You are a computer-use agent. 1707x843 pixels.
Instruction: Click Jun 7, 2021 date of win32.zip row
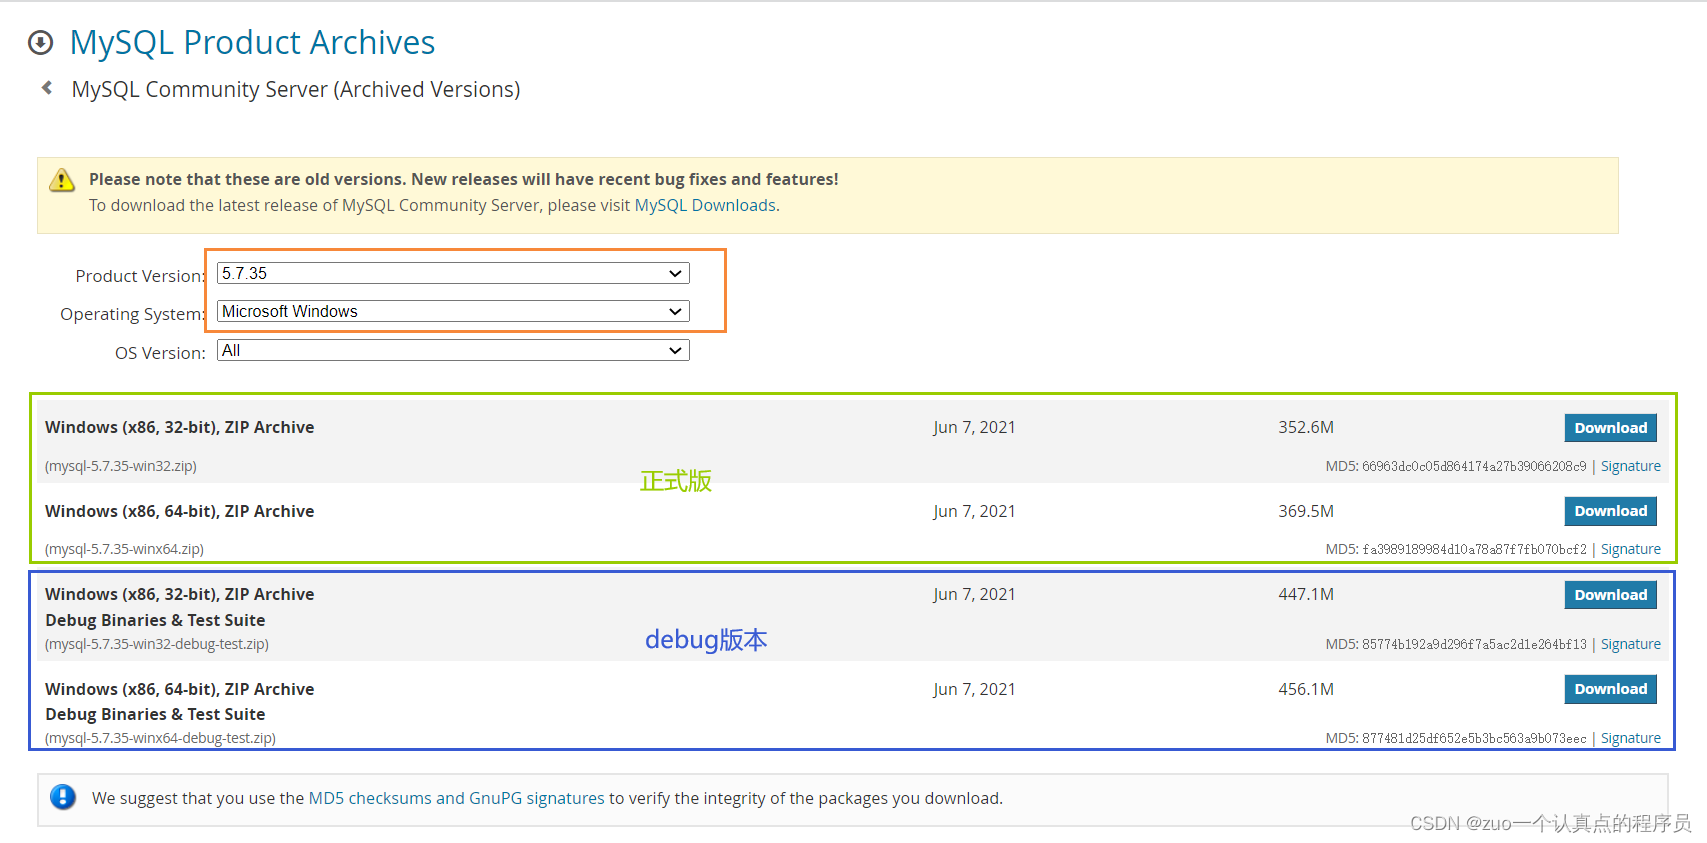pyautogui.click(x=974, y=427)
